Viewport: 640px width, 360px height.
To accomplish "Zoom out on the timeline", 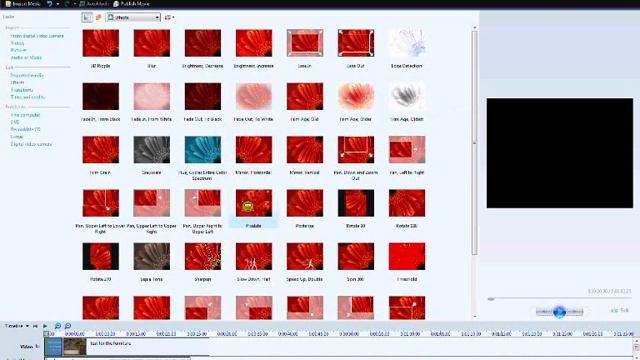I will (x=68, y=326).
